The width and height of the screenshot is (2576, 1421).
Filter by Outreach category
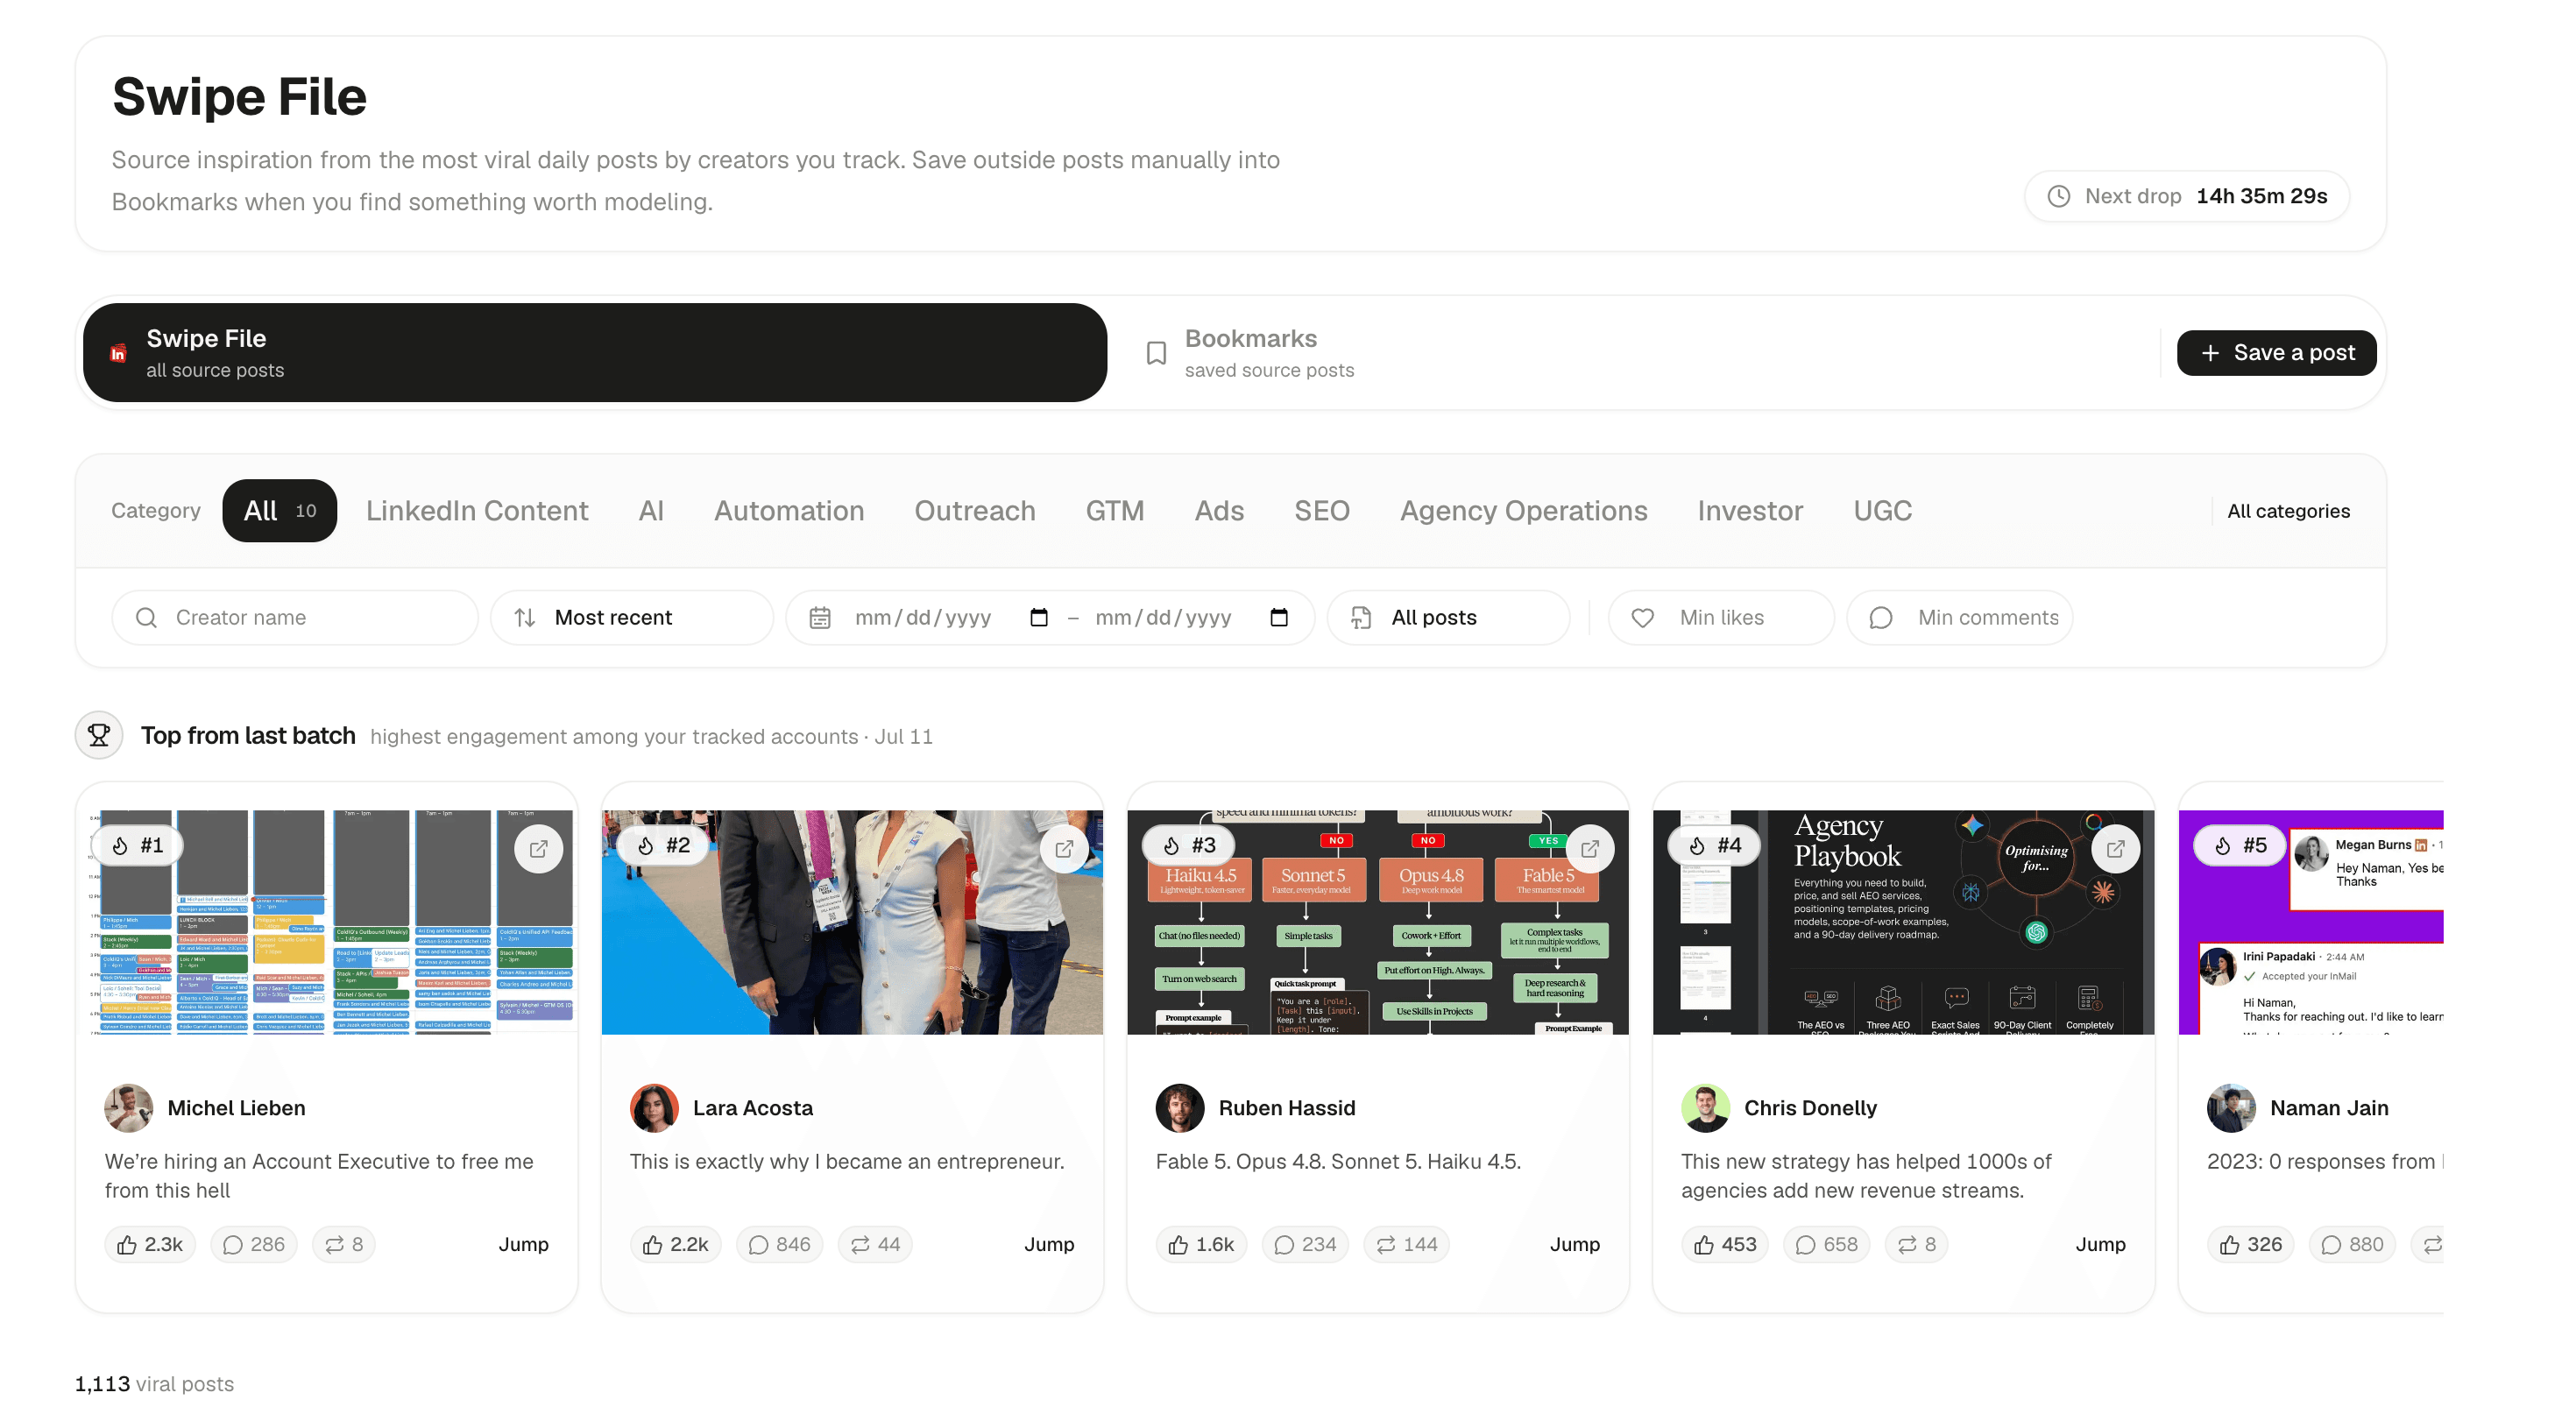click(975, 511)
